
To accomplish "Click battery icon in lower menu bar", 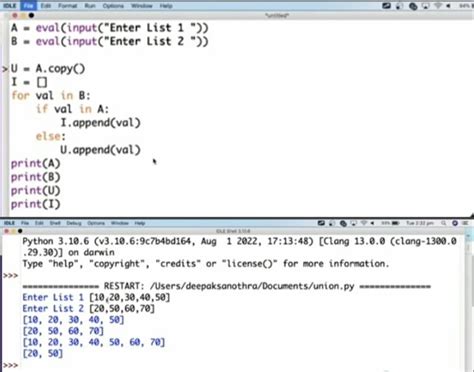I will 395,223.
